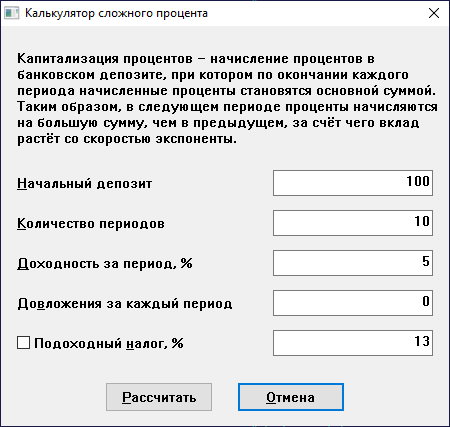This screenshot has width=450, height=427.
Task: Focus the income tax field showing 13
Action: coord(353,343)
